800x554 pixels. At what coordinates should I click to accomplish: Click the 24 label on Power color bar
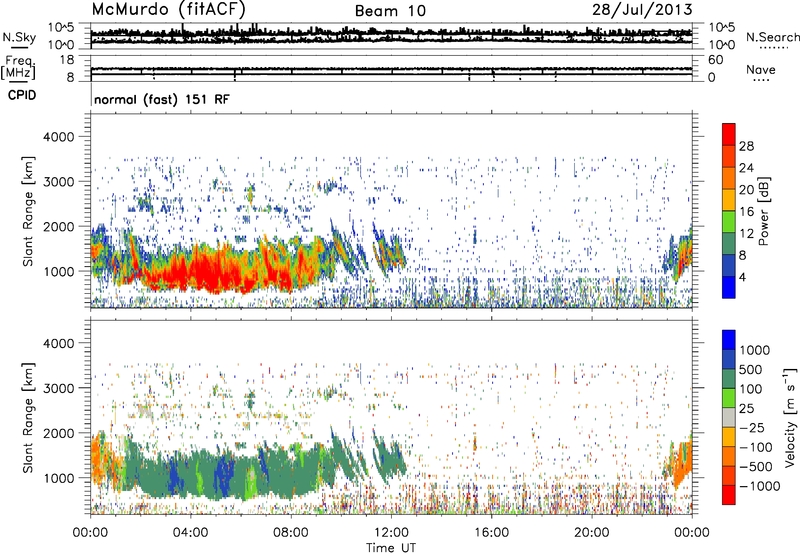coord(746,168)
